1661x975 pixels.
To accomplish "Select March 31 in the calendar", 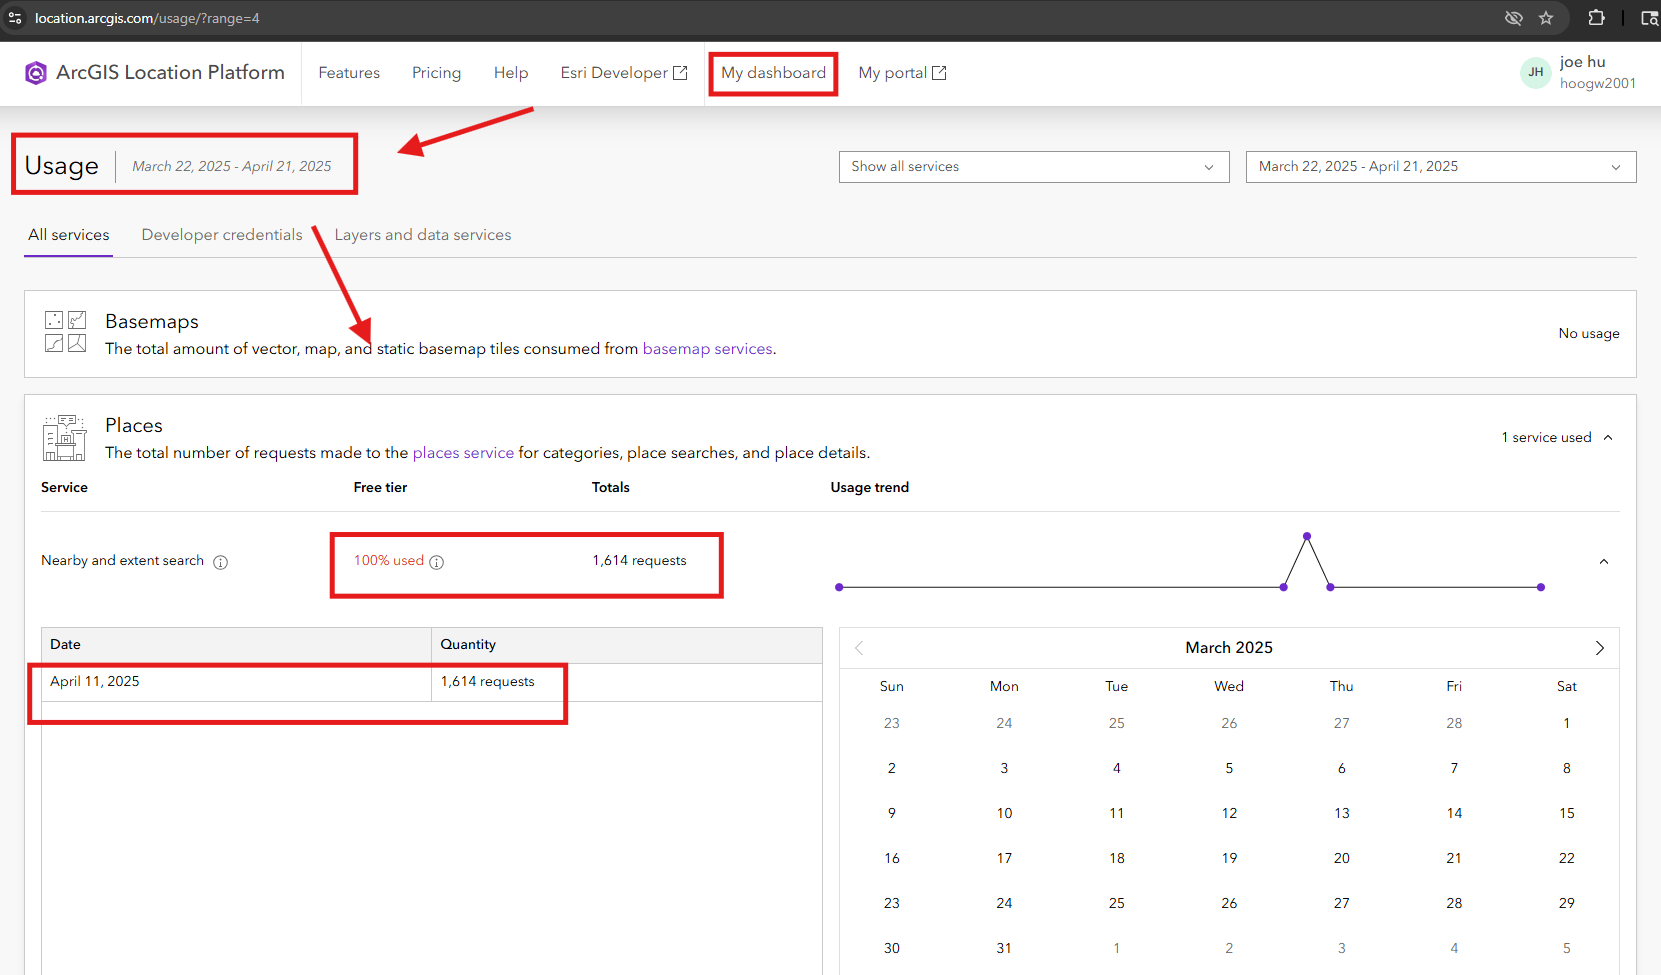I will (1004, 948).
